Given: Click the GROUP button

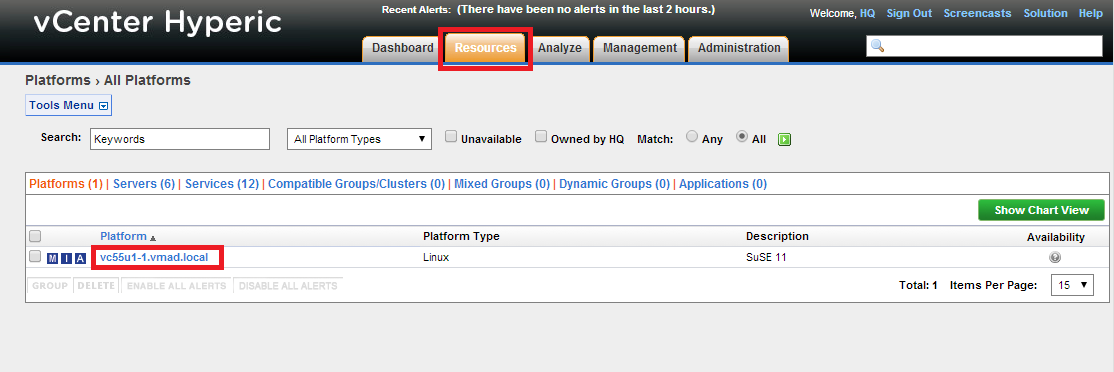Looking at the screenshot, I should [50, 286].
